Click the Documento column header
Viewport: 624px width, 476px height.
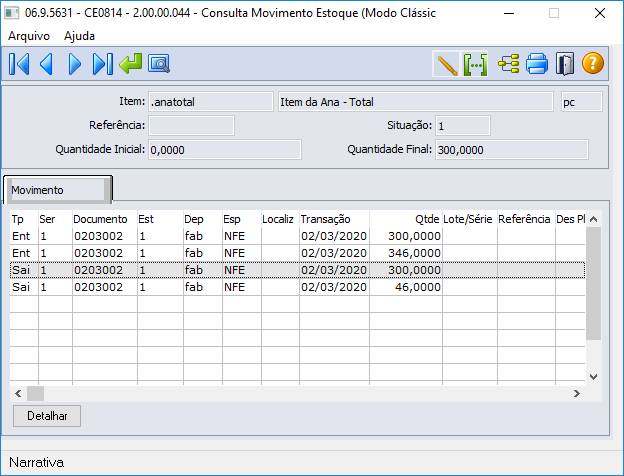point(105,219)
